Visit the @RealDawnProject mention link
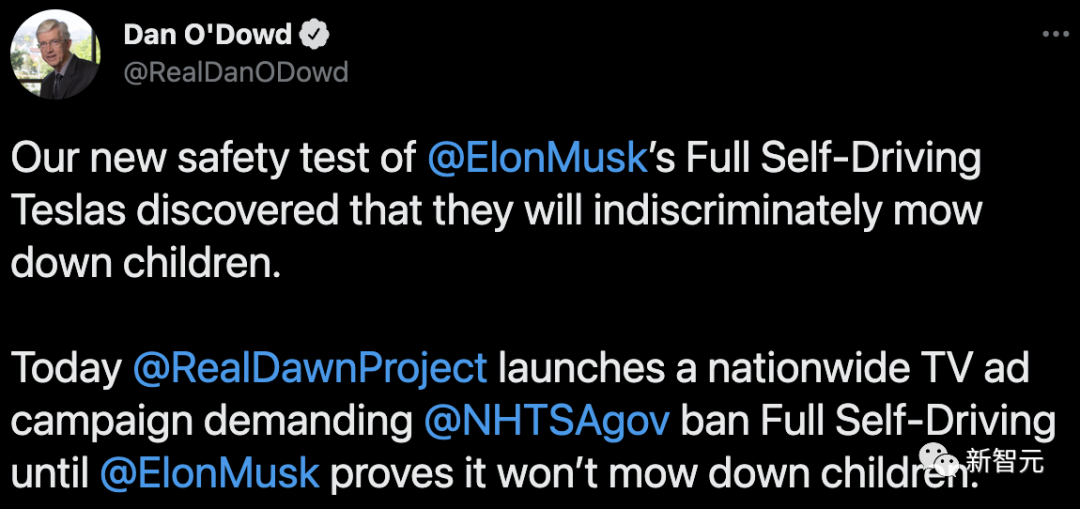This screenshot has height=509, width=1080. click(310, 368)
